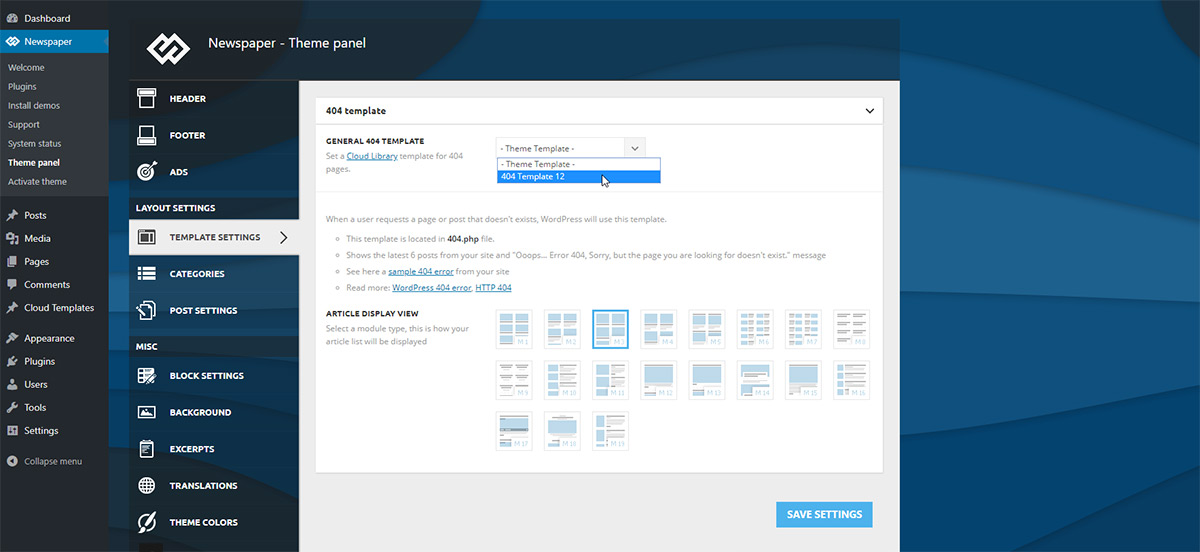Collapse the admin menu
Viewport: 1200px width, 552px height.
tap(45, 461)
